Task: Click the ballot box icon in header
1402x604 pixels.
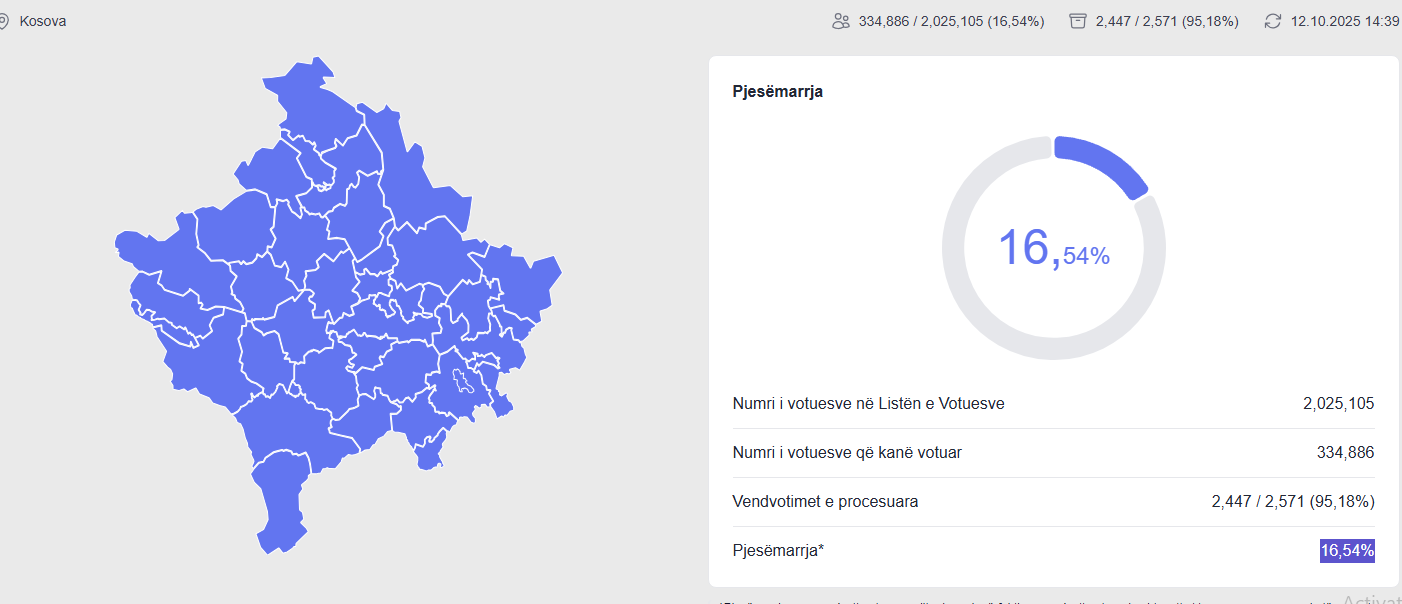Action: (1077, 21)
